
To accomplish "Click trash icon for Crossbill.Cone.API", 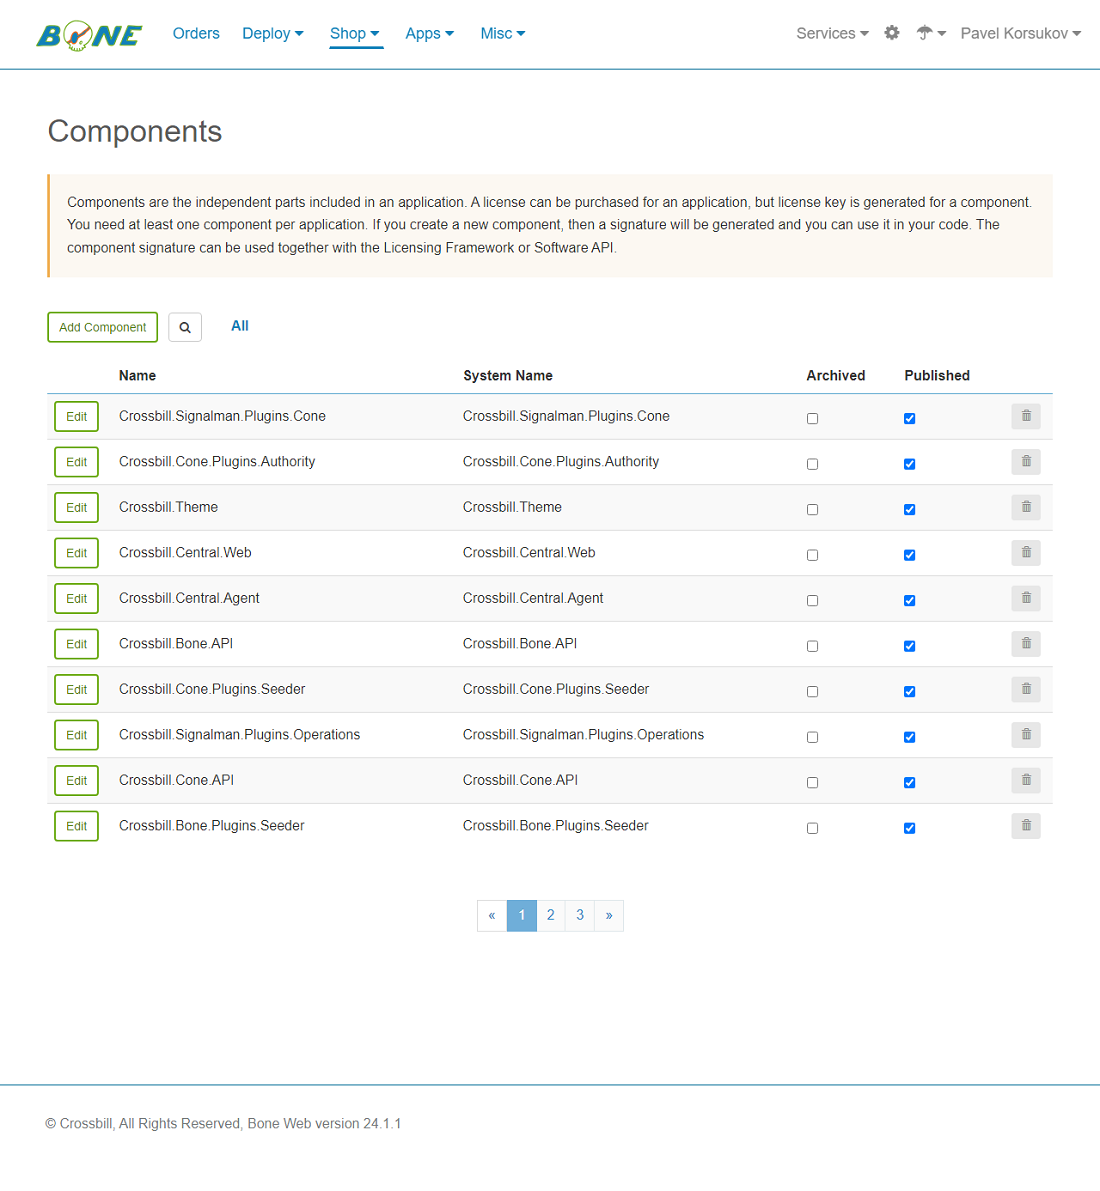I will point(1026,780).
